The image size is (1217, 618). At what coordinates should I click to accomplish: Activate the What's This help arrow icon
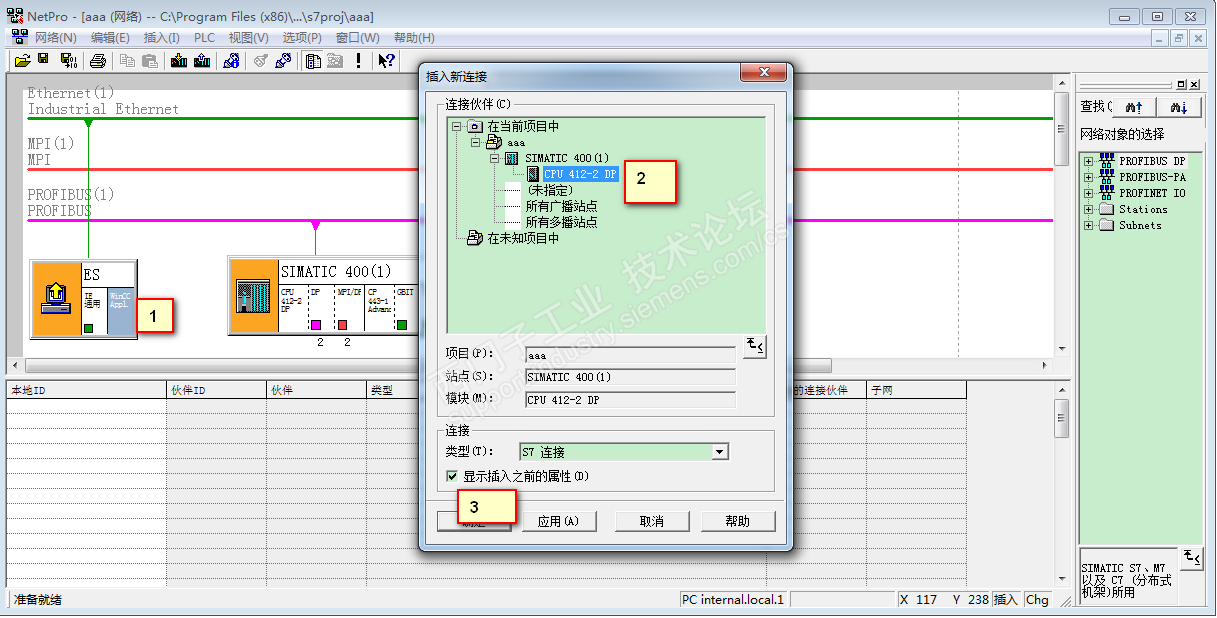[387, 61]
